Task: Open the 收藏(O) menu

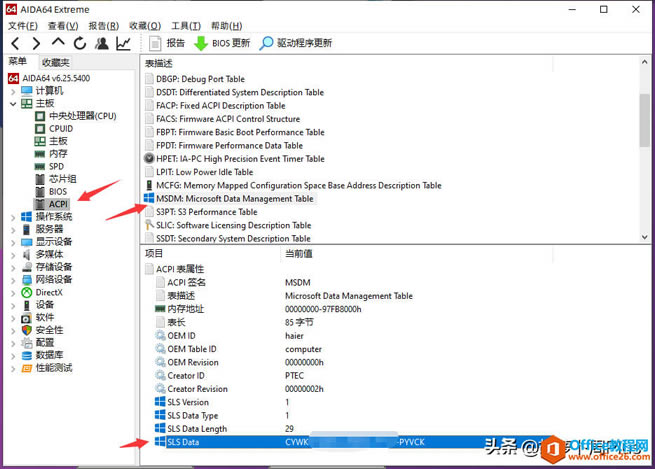Action: click(145, 26)
